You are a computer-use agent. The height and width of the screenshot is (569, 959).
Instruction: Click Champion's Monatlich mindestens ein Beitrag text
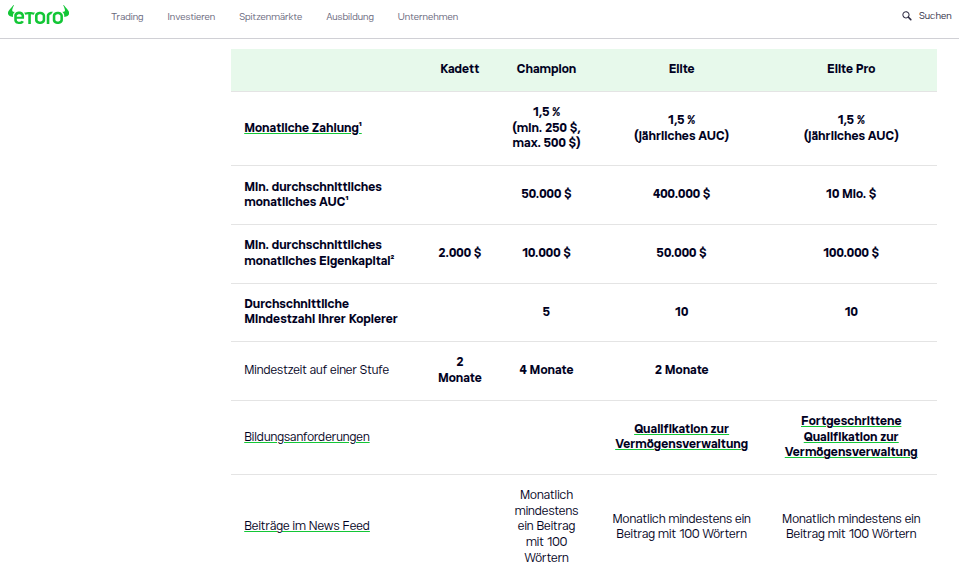click(x=546, y=526)
